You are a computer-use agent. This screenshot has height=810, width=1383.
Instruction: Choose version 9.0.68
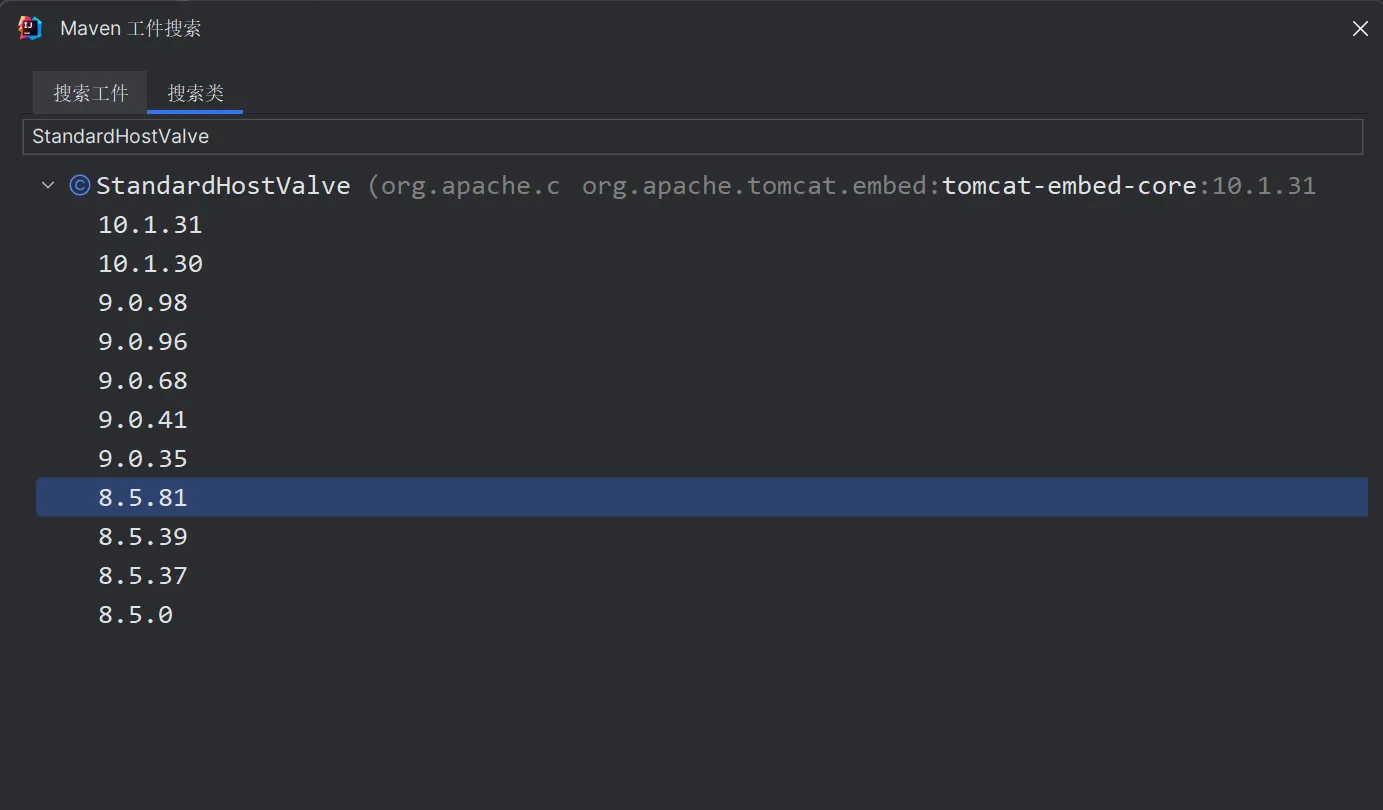143,381
